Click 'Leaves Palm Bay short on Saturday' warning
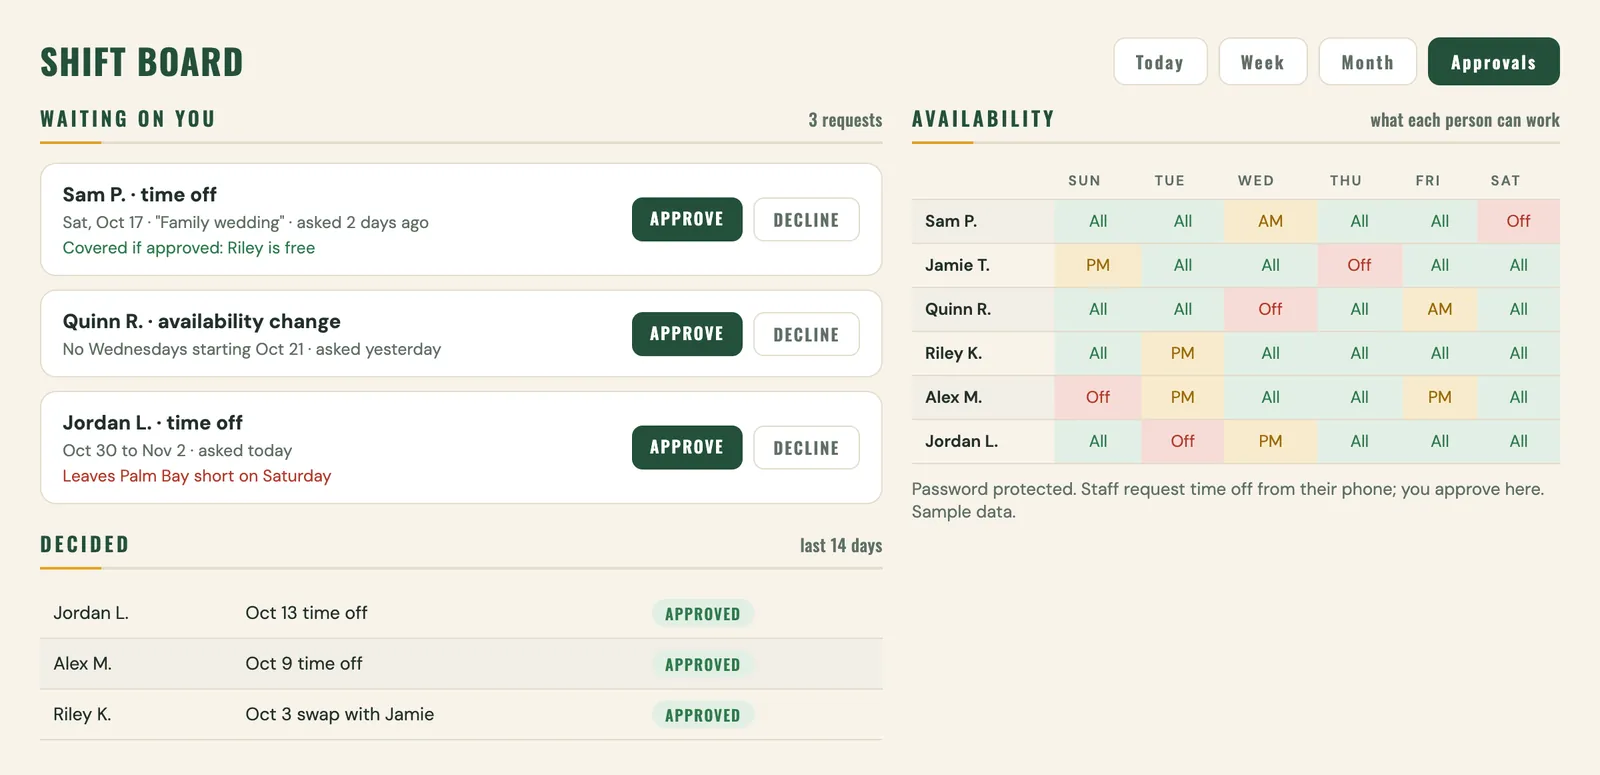The height and width of the screenshot is (775, 1600). [197, 476]
